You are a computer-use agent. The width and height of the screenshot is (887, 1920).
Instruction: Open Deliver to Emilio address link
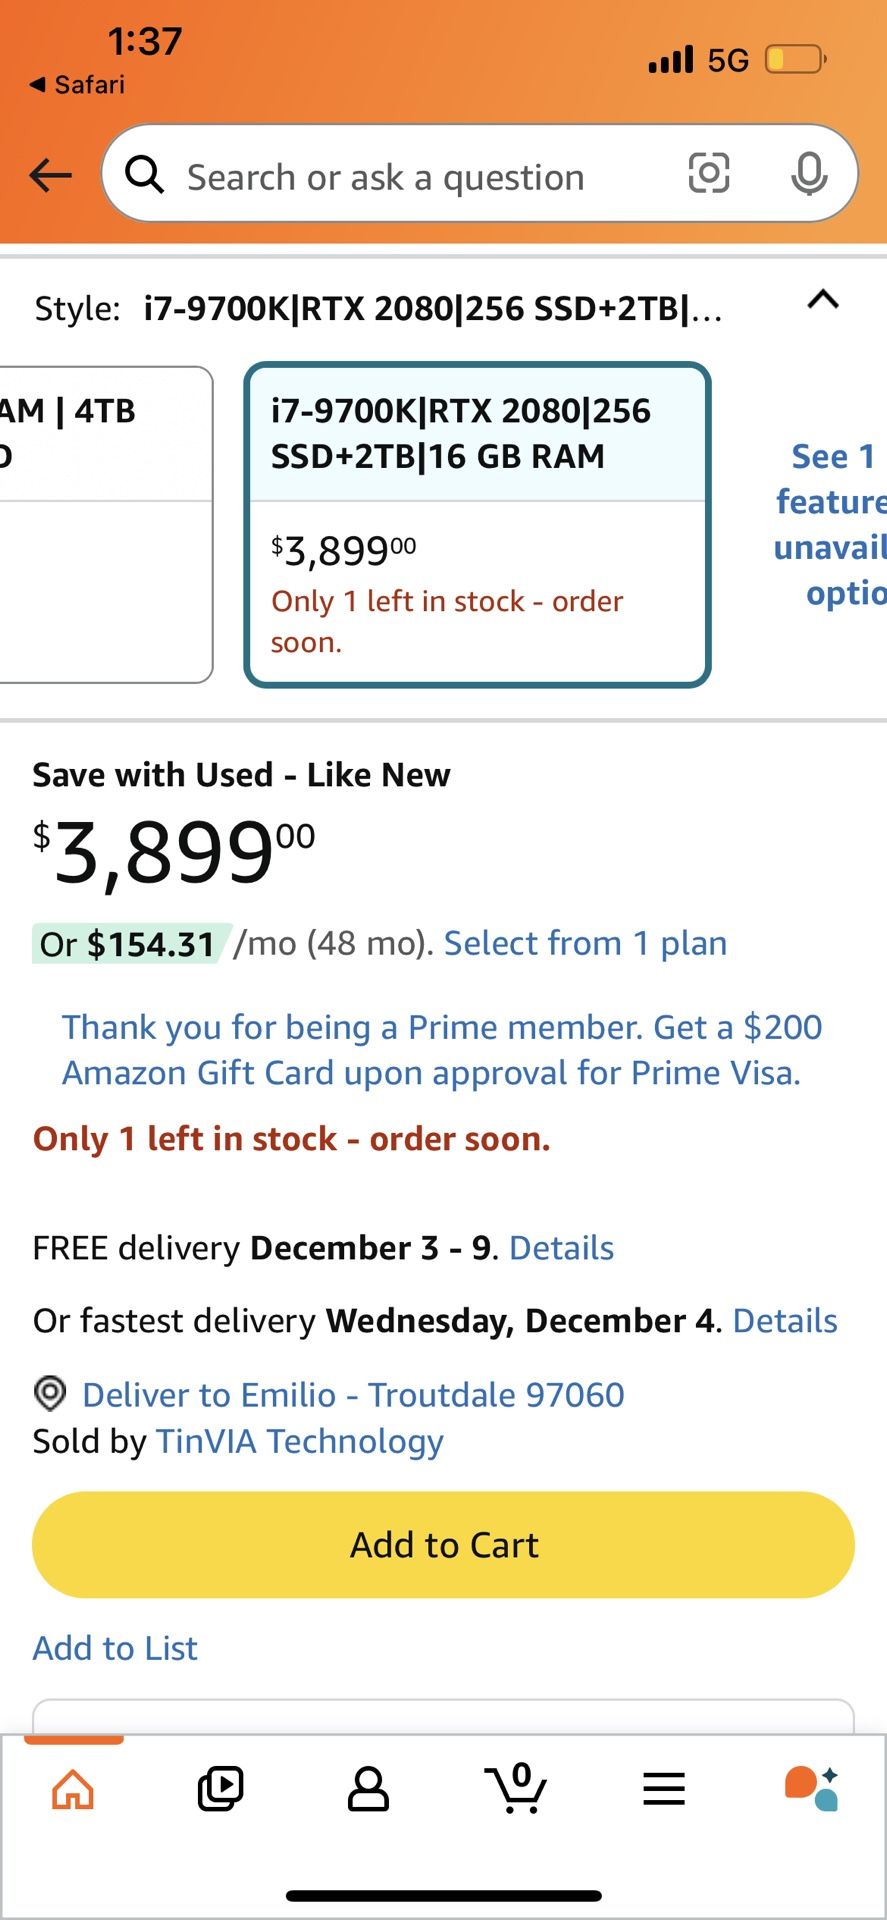pyautogui.click(x=353, y=1394)
